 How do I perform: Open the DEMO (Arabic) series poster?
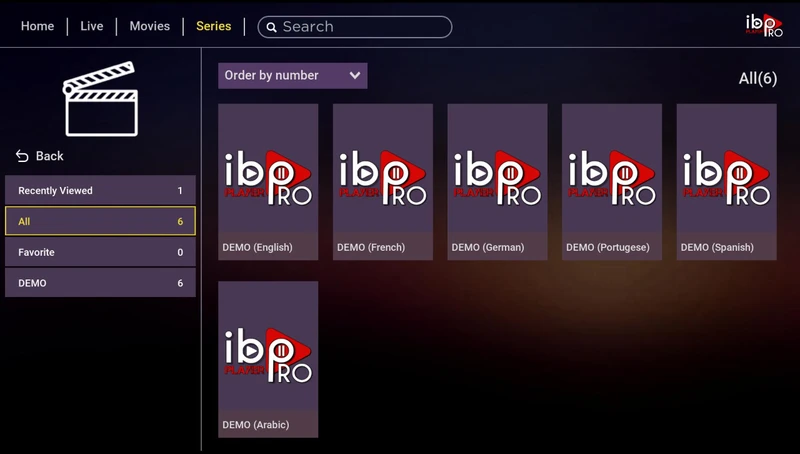coord(268,360)
